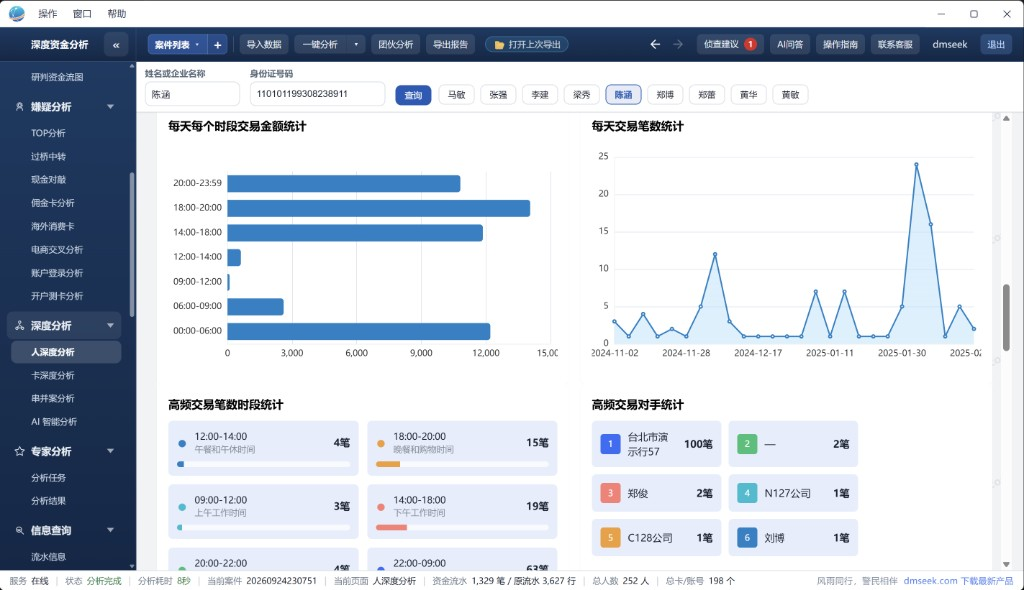Click 一键分析 button
The height and width of the screenshot is (590, 1024).
pos(320,44)
